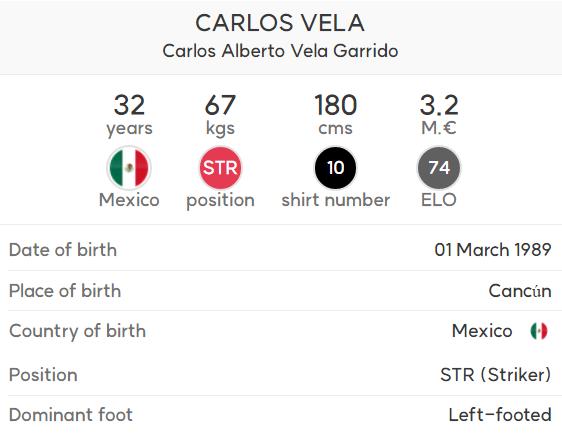Click the Date of birth row label

(x=63, y=249)
